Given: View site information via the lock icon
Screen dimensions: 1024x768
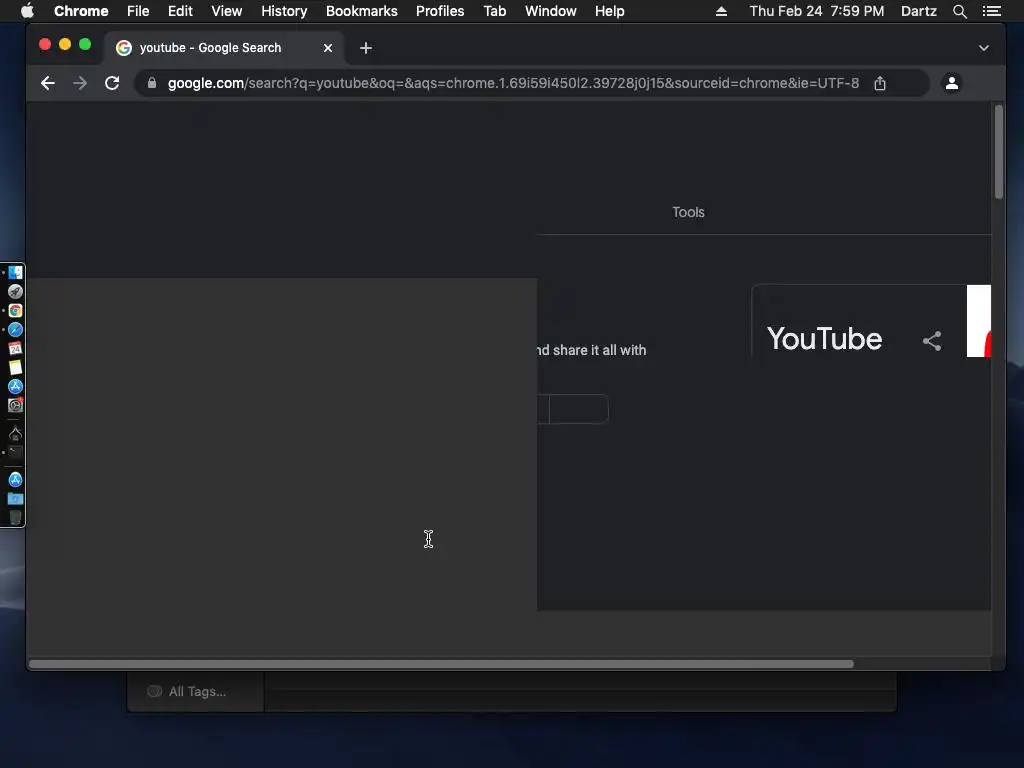Looking at the screenshot, I should click(x=152, y=83).
